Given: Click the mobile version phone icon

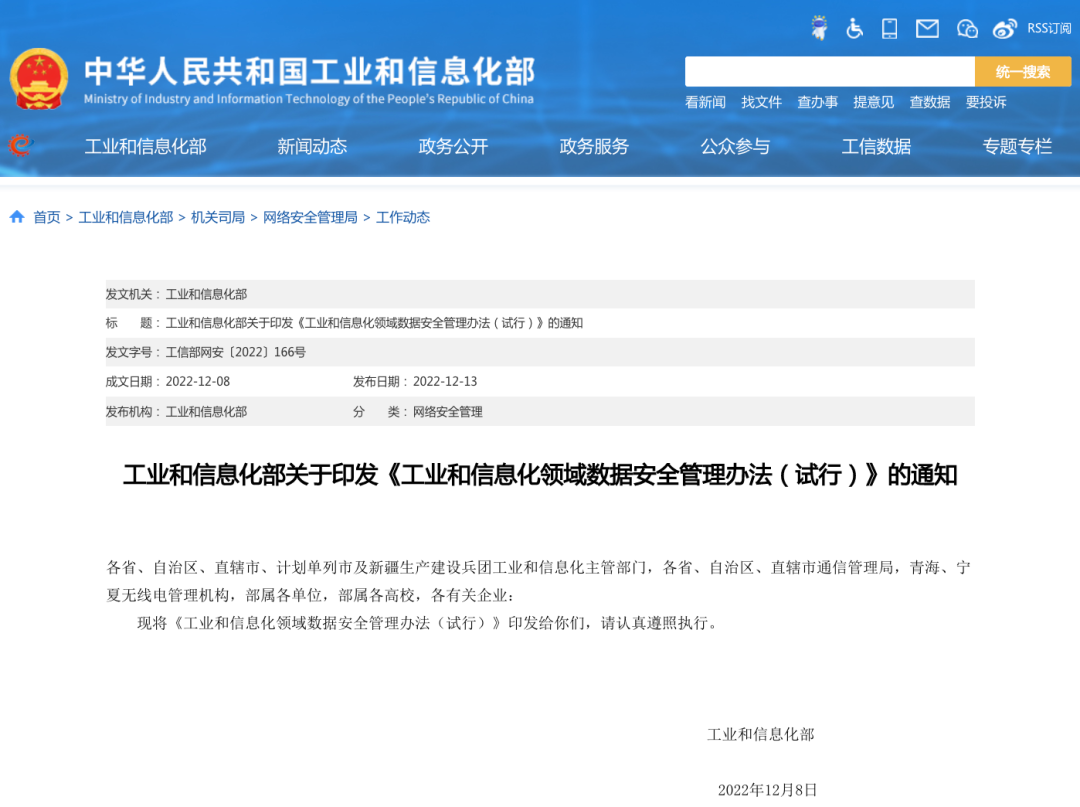Looking at the screenshot, I should click(889, 28).
